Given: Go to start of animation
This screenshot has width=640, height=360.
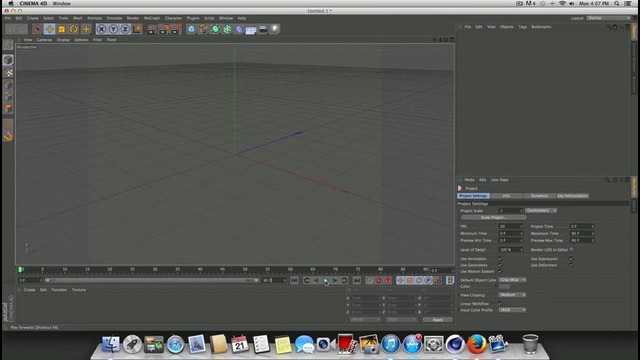Looking at the screenshot, I should coord(294,280).
